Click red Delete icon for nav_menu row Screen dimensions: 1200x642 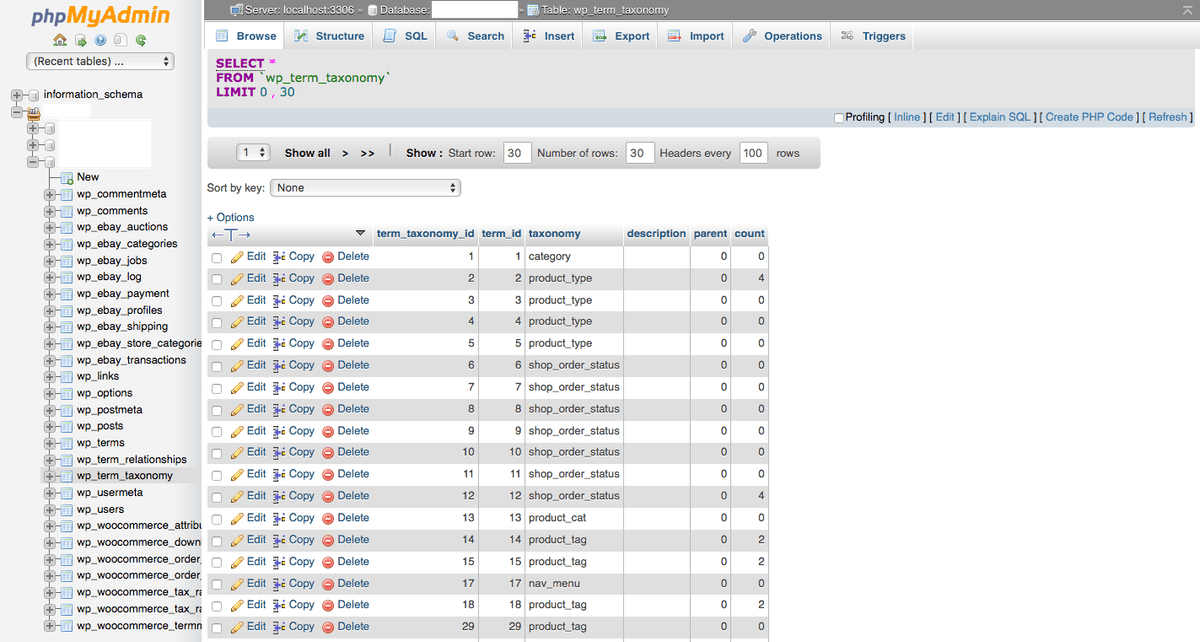[327, 584]
